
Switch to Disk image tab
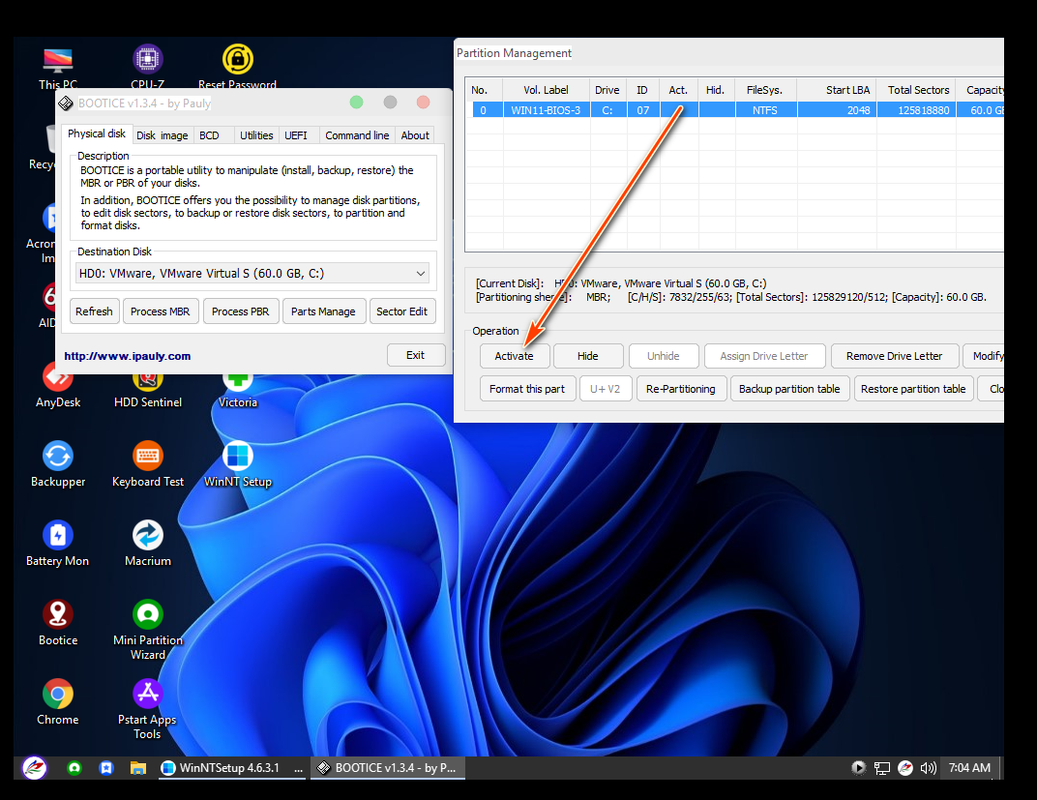162,136
